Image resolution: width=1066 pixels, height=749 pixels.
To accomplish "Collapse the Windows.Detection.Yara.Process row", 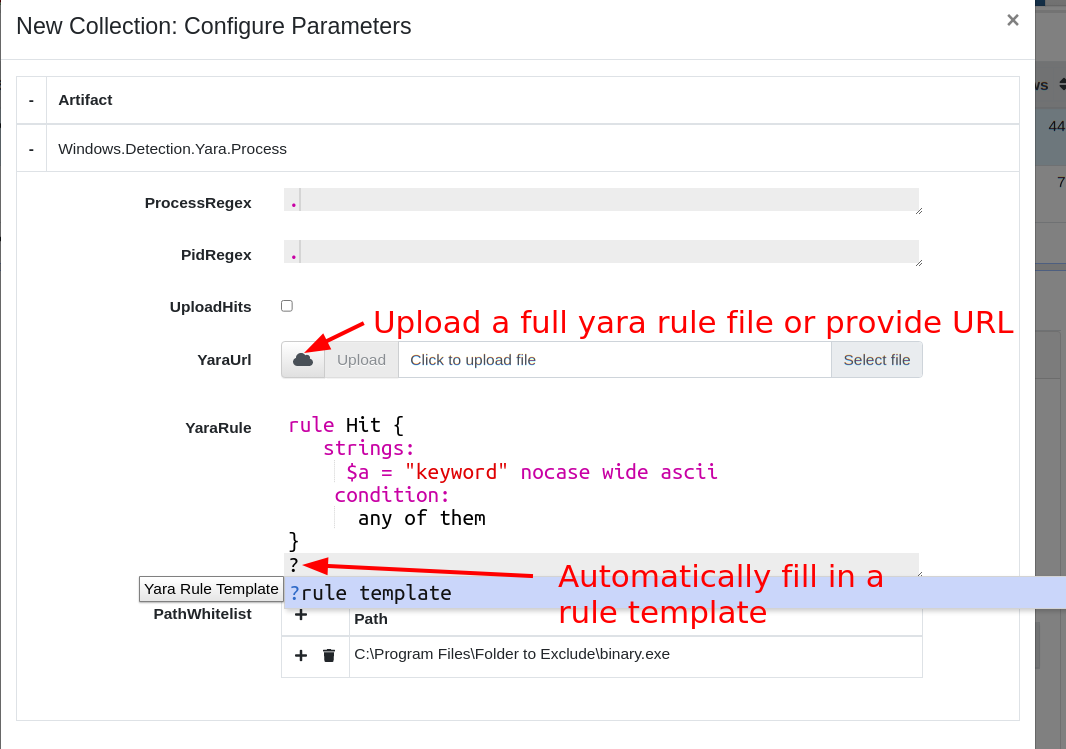I will (31, 148).
